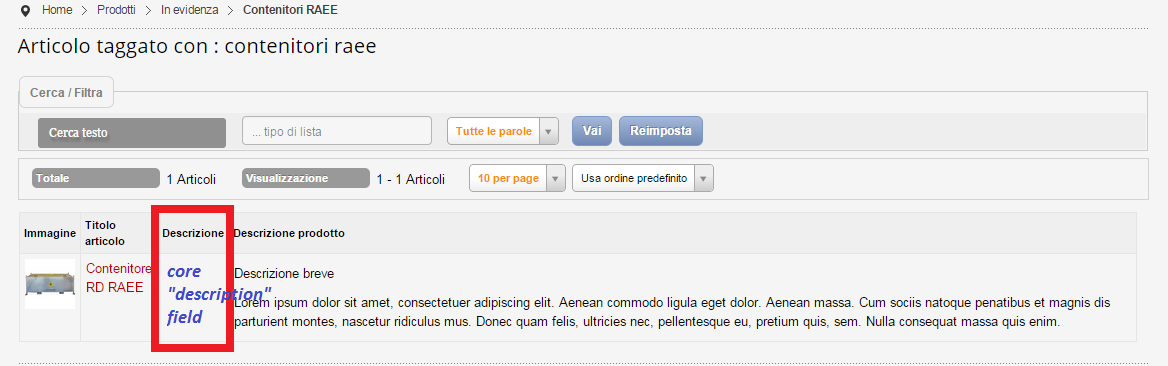Focus the tipo di lista search field
Viewport: 1168px width, 366px height.
tap(337, 131)
